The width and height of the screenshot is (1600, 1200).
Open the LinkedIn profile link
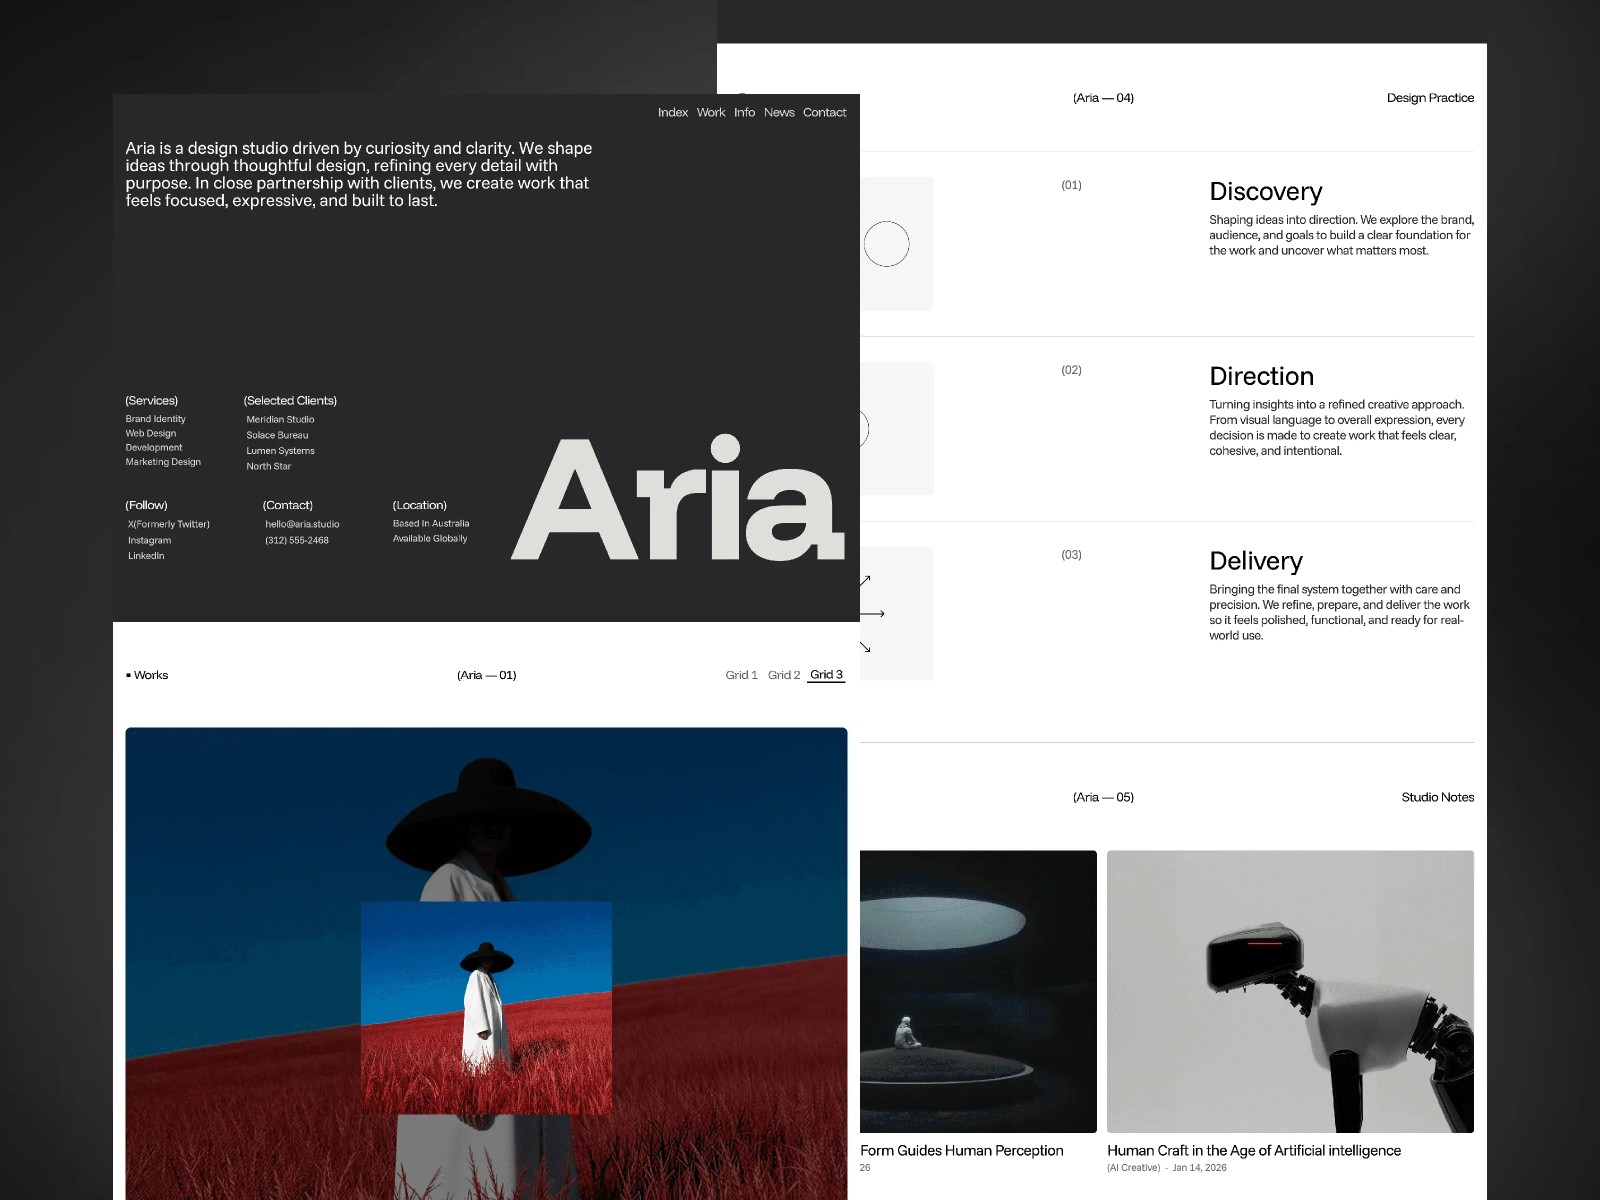(x=145, y=555)
